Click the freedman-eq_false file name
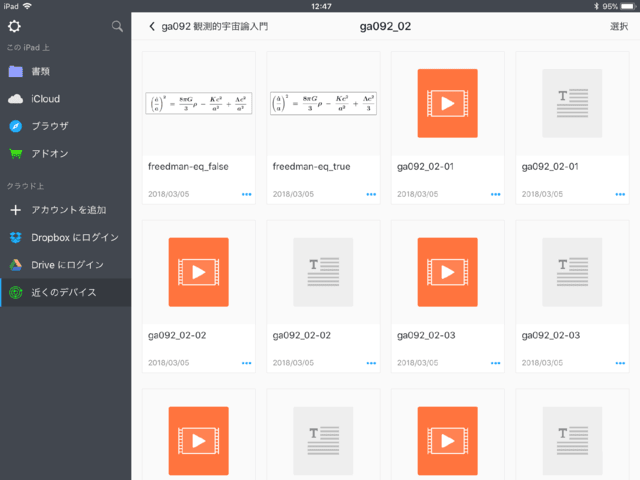The width and height of the screenshot is (640, 480). [188, 167]
